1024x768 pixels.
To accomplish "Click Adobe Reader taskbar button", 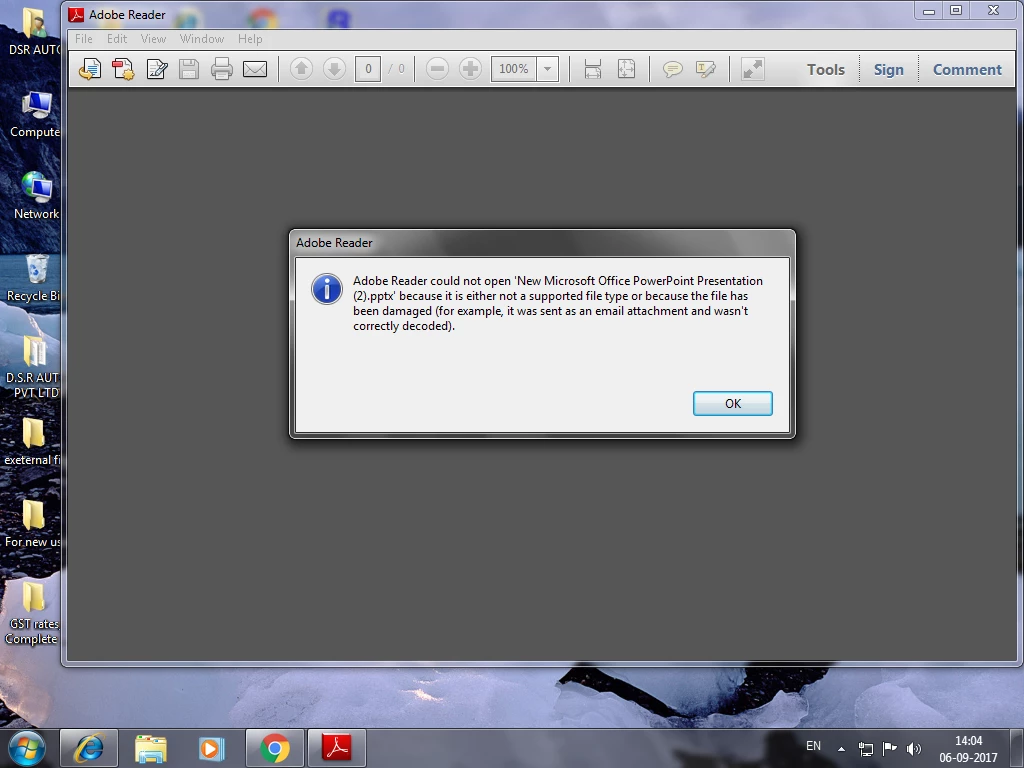I will point(337,748).
